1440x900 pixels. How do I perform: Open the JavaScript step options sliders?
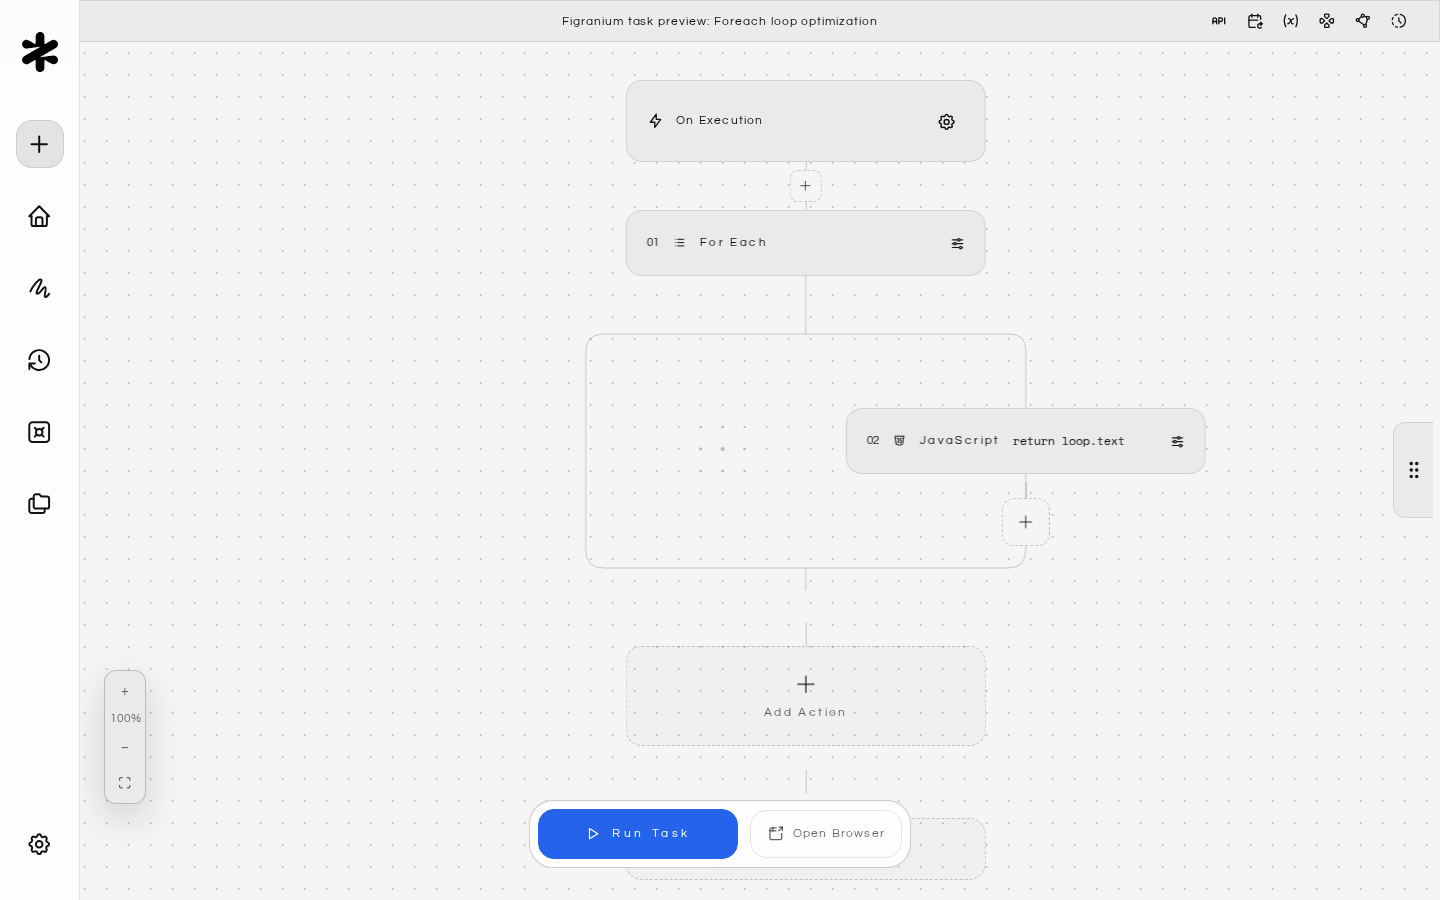click(1178, 441)
